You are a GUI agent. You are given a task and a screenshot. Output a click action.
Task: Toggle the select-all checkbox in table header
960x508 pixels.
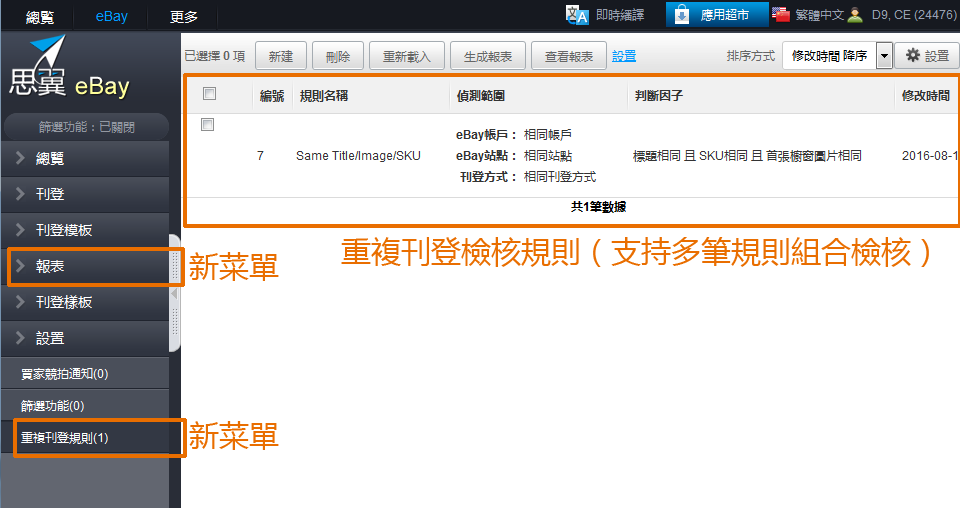(x=209, y=94)
